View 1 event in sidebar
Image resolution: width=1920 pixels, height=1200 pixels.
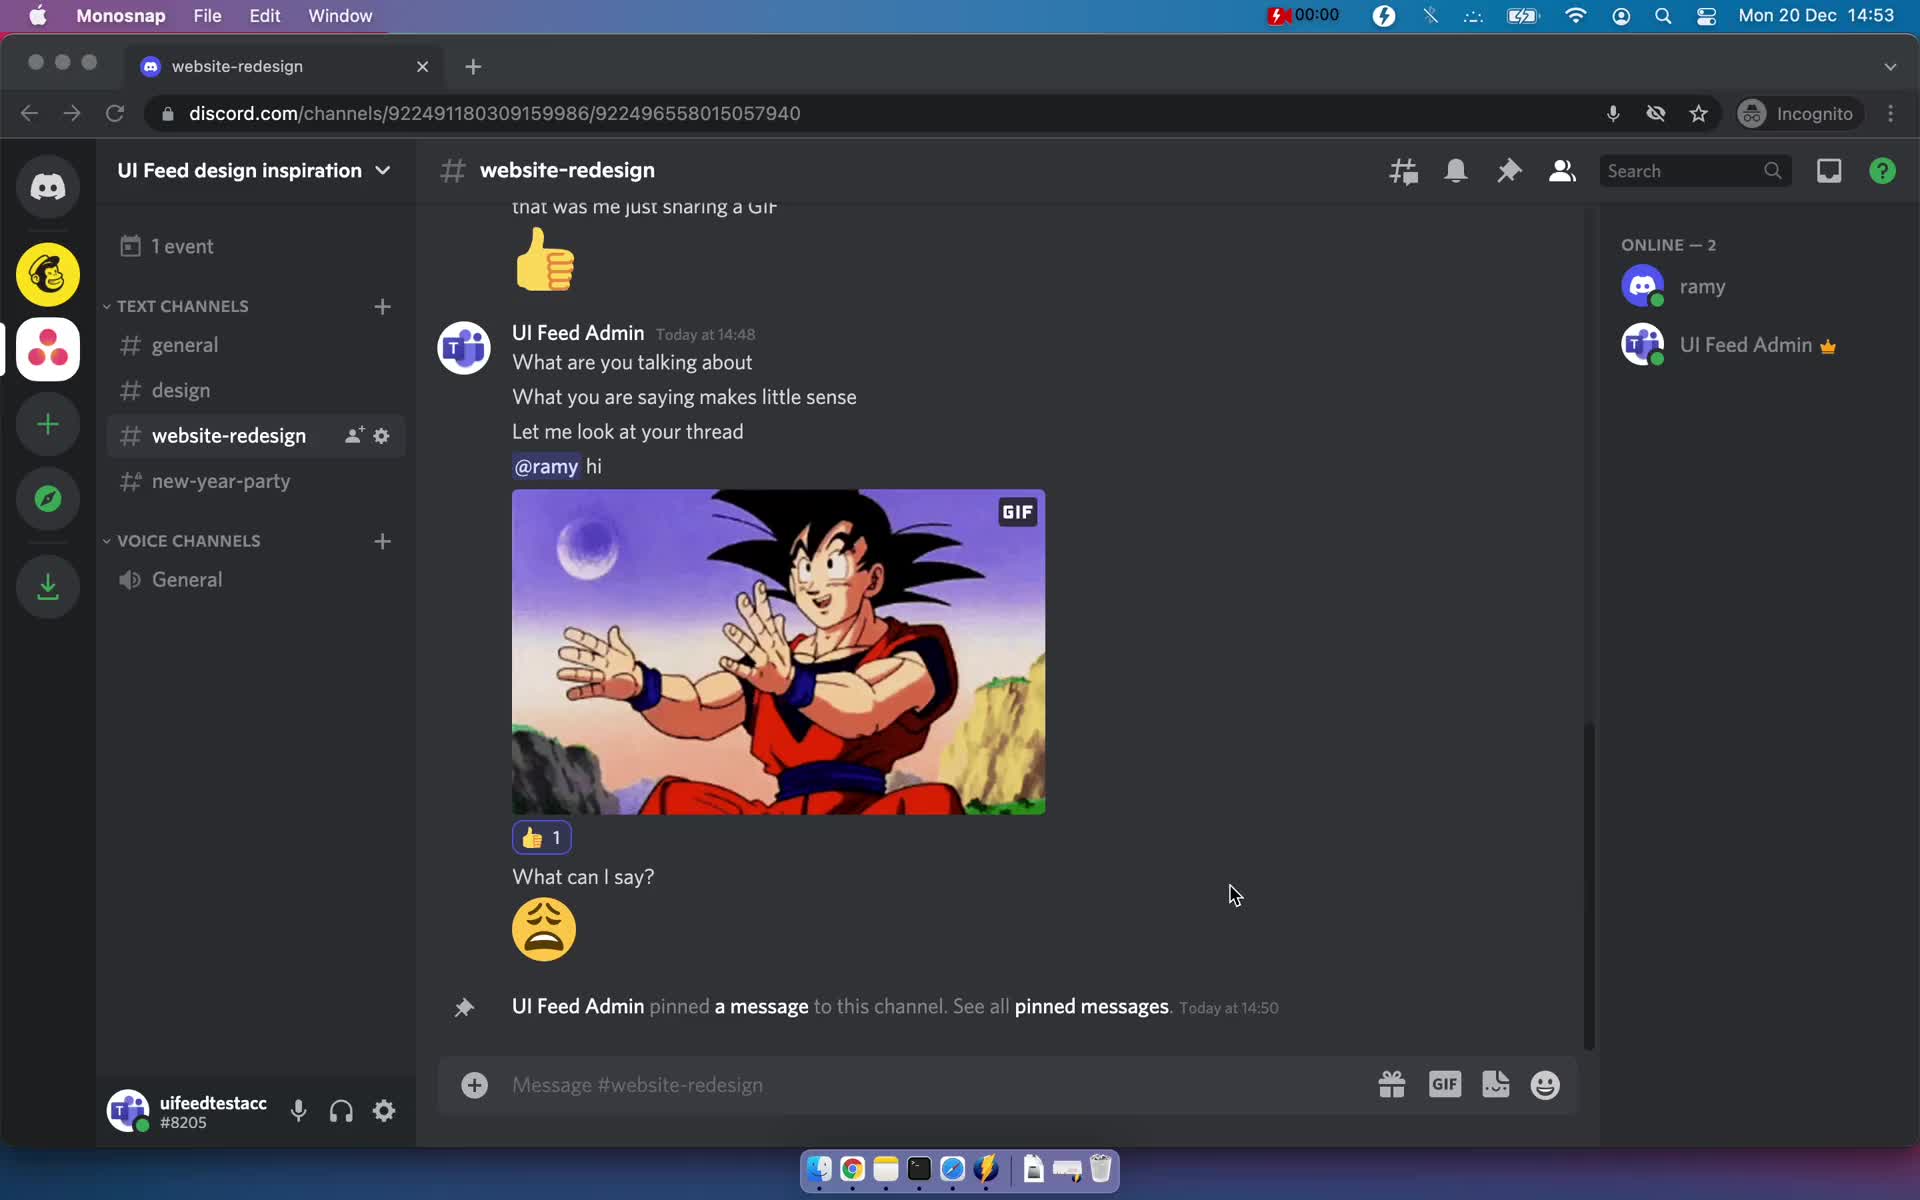coord(255,246)
